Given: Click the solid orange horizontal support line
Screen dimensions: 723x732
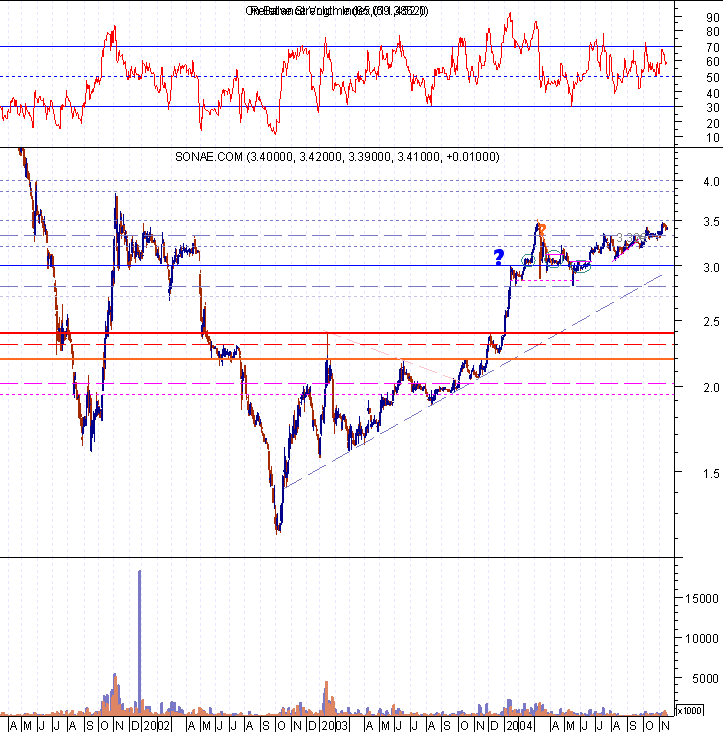Looking at the screenshot, I should (337, 359).
